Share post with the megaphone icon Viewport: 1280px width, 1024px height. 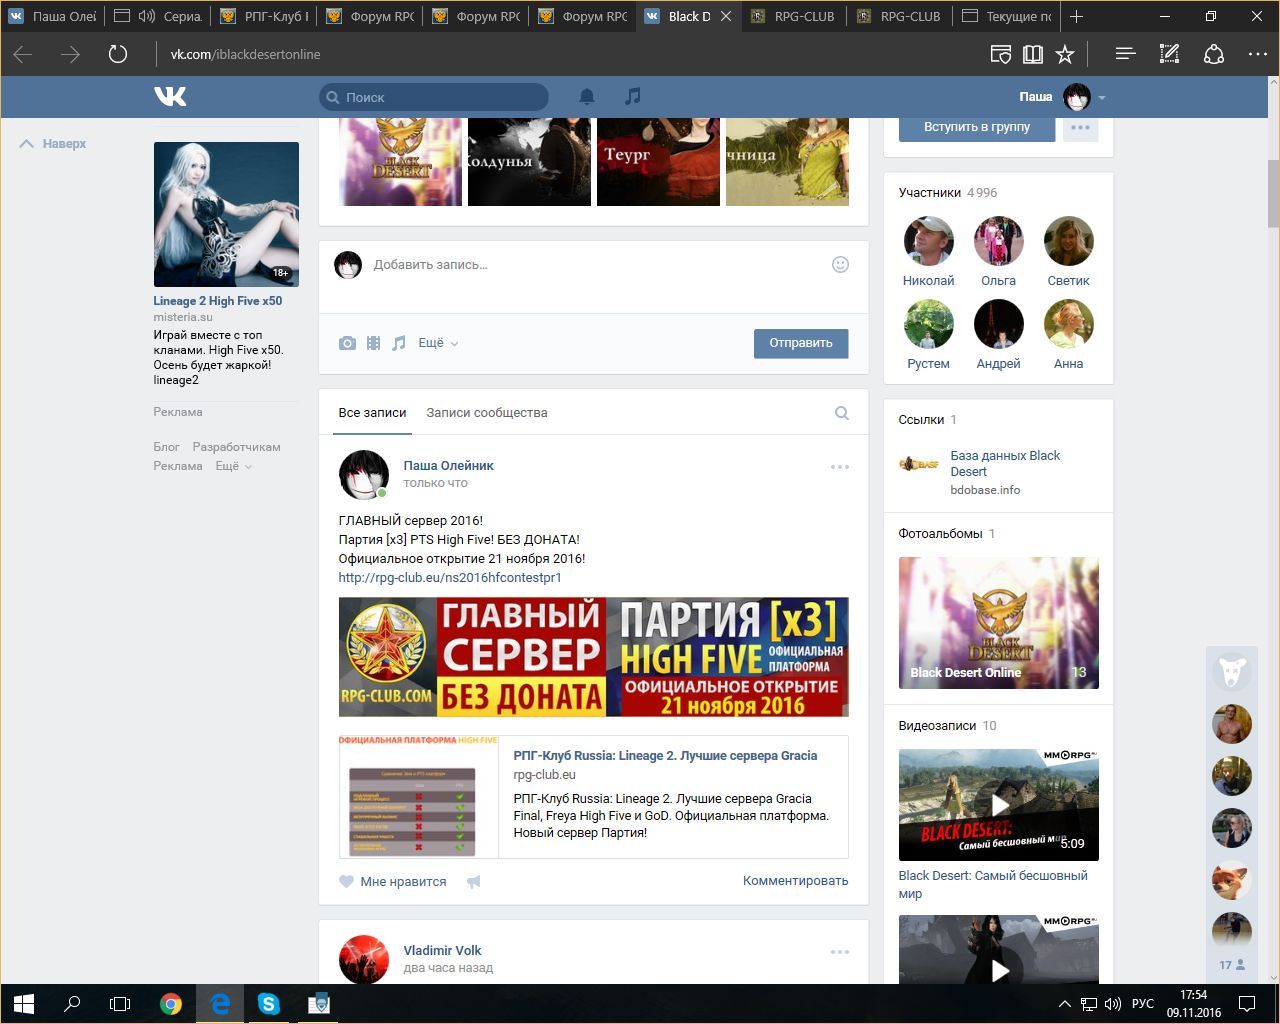click(474, 881)
